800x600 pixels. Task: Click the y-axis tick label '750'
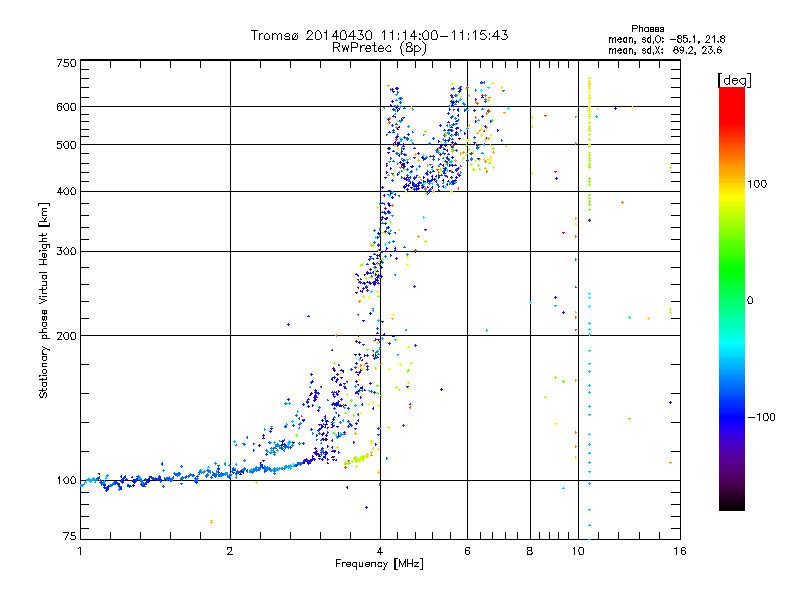(66, 63)
